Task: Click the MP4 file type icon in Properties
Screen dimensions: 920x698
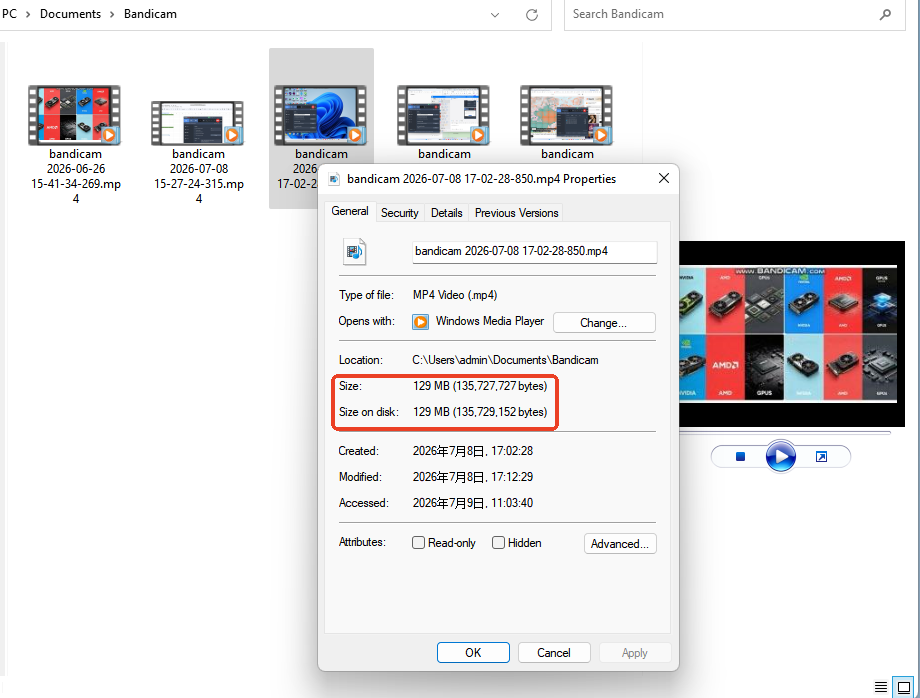Action: (354, 252)
